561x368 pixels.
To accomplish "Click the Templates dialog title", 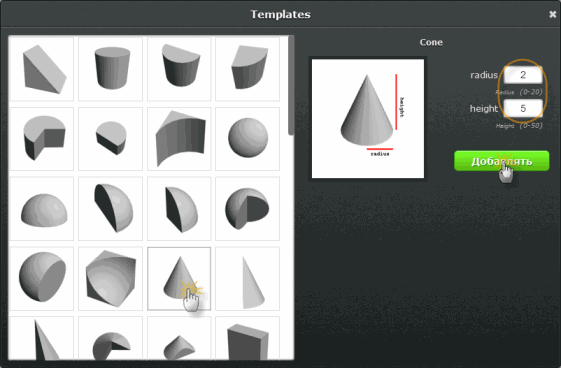I will [280, 14].
